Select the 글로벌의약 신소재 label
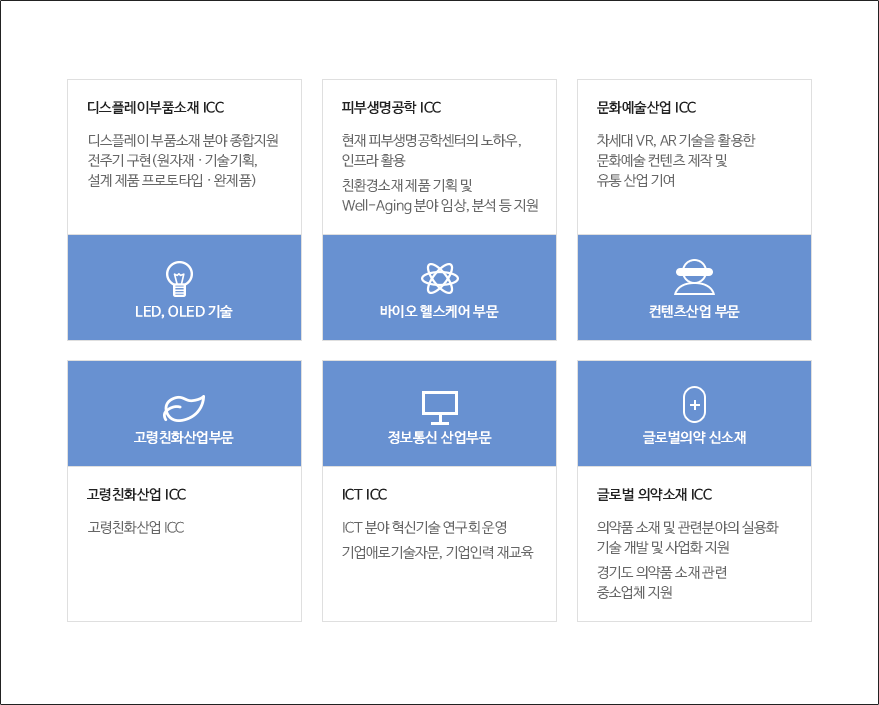 (x=694, y=437)
